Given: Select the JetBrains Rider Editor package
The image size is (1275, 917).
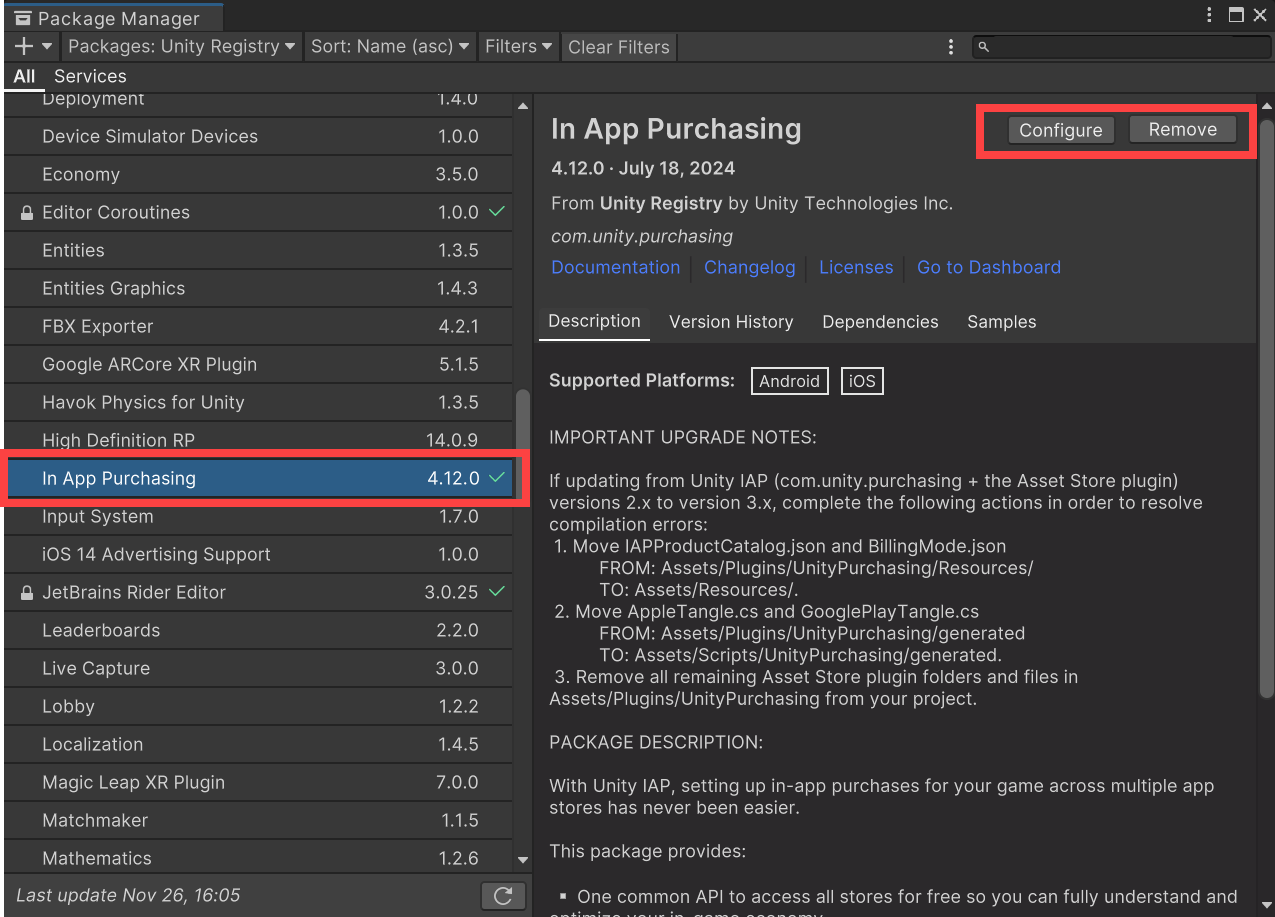Looking at the screenshot, I should (x=258, y=593).
